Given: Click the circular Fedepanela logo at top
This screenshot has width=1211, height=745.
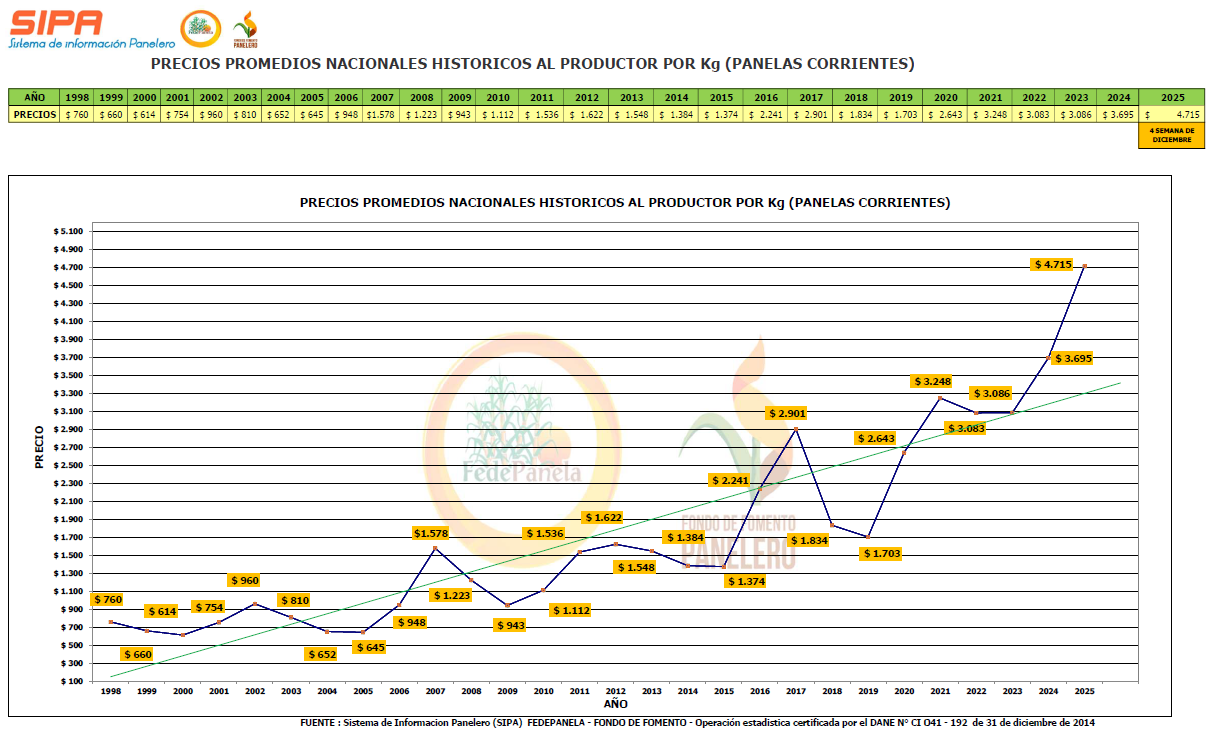Looking at the screenshot, I should pos(200,29).
